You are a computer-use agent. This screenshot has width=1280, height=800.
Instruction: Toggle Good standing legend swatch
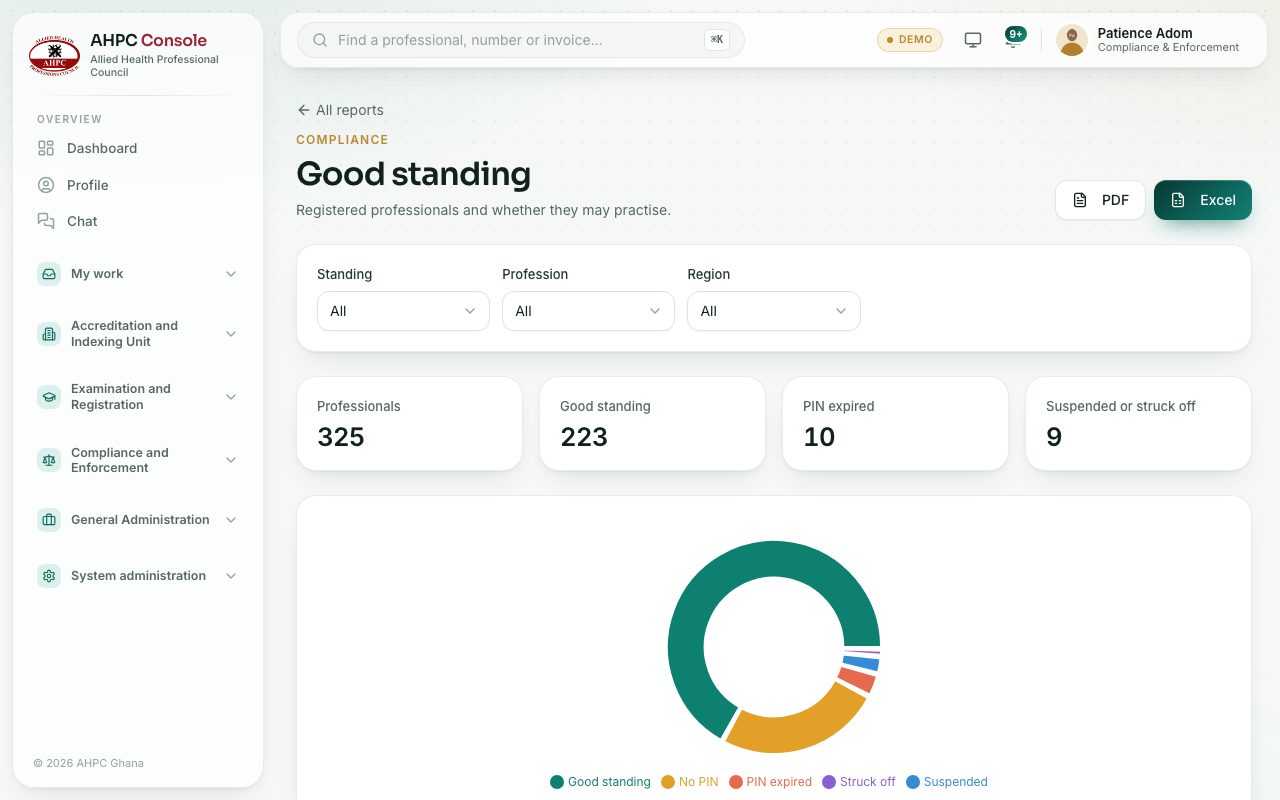(557, 782)
